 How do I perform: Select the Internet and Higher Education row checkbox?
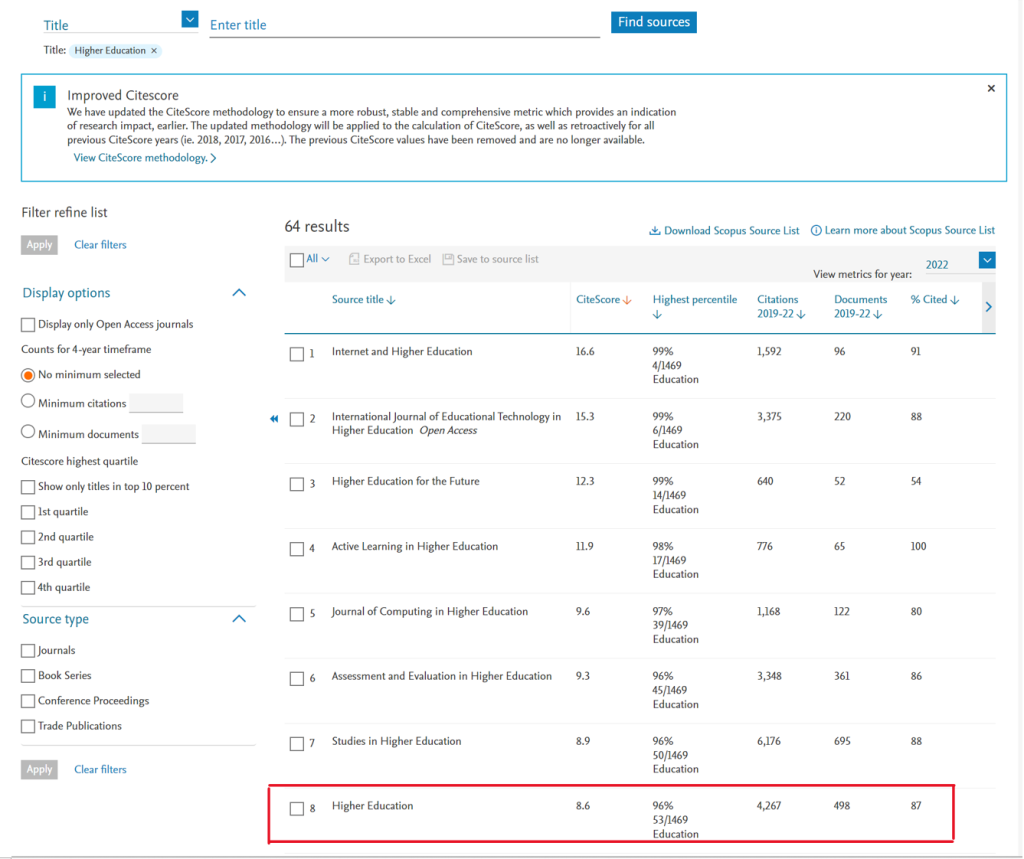pos(296,354)
